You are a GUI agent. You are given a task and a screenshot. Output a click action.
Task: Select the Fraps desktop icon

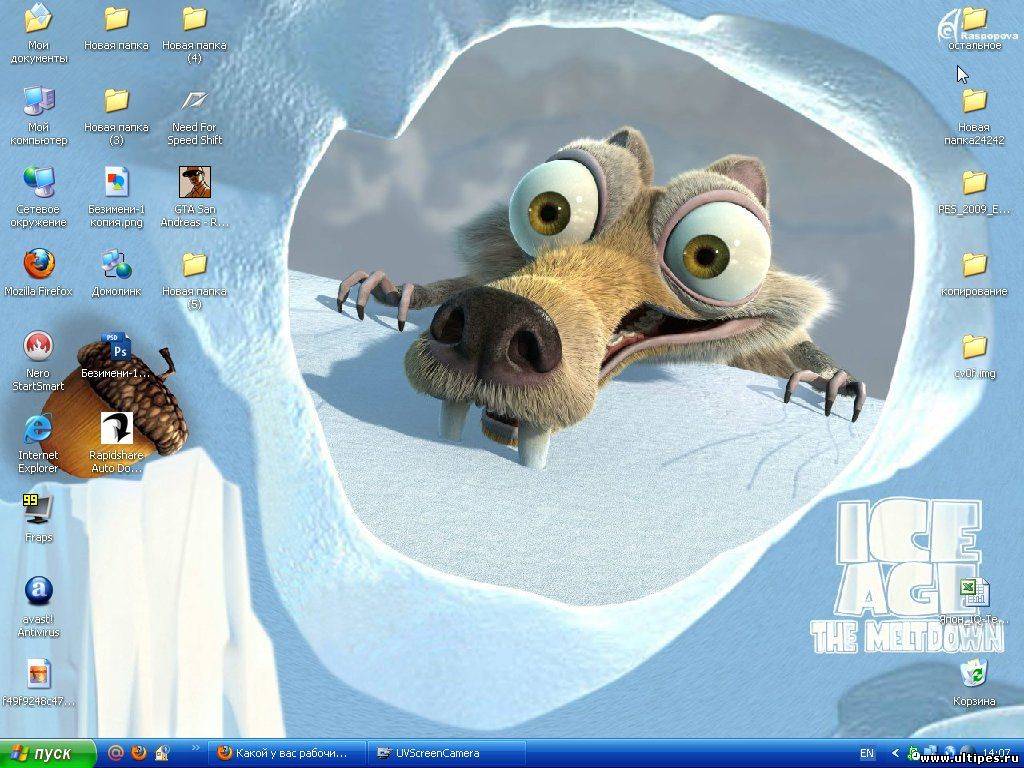(38, 509)
